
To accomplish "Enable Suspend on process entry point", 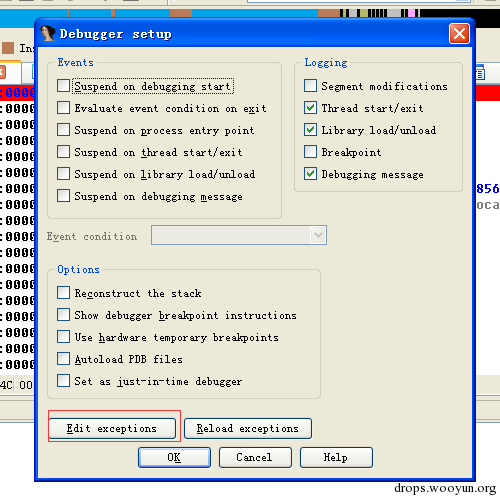I will click(x=63, y=130).
